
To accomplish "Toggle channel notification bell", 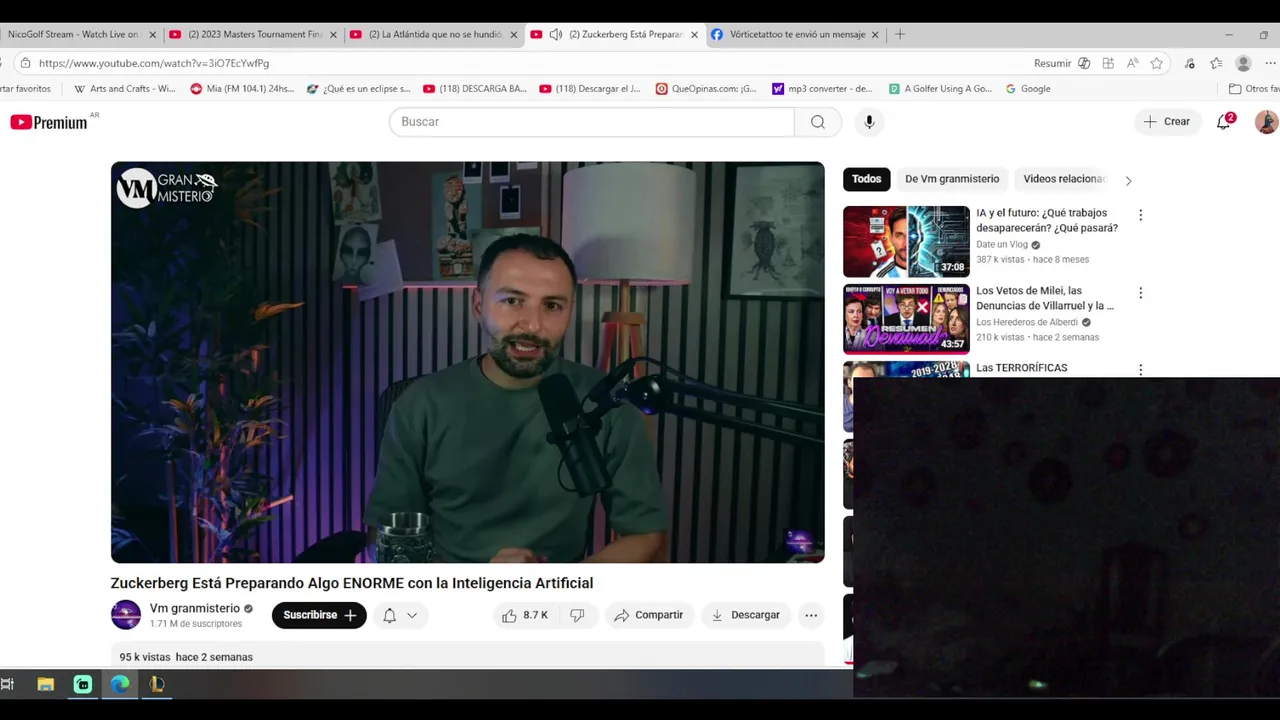I will click(390, 615).
